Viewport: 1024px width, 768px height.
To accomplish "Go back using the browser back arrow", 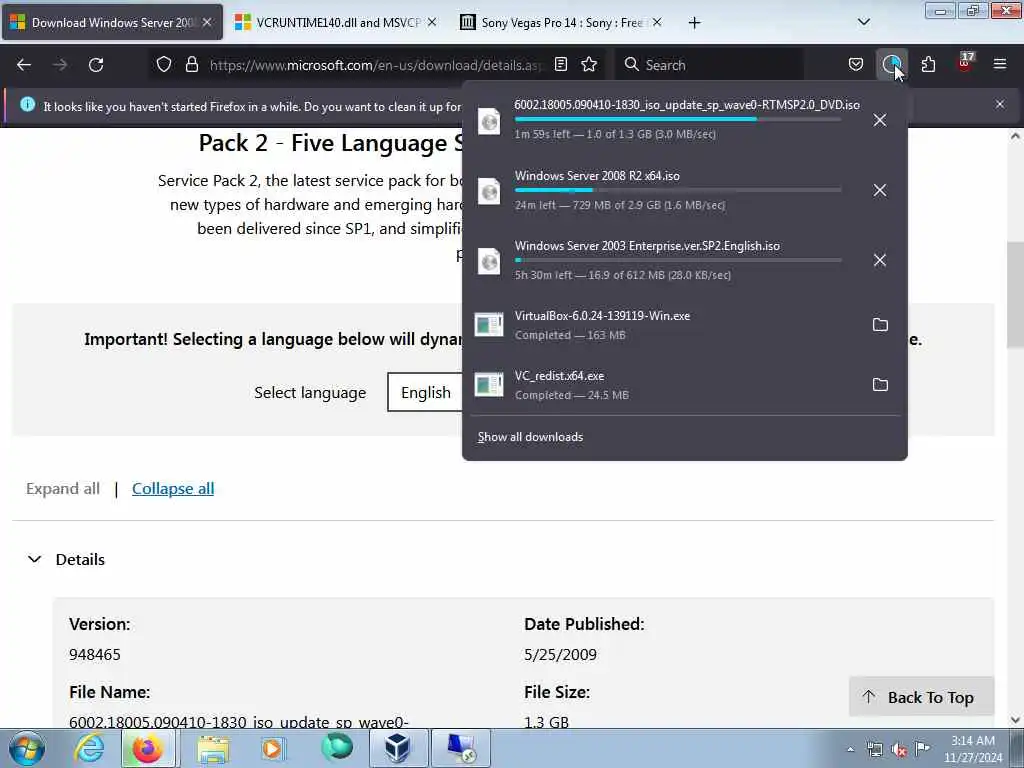I will (x=24, y=65).
